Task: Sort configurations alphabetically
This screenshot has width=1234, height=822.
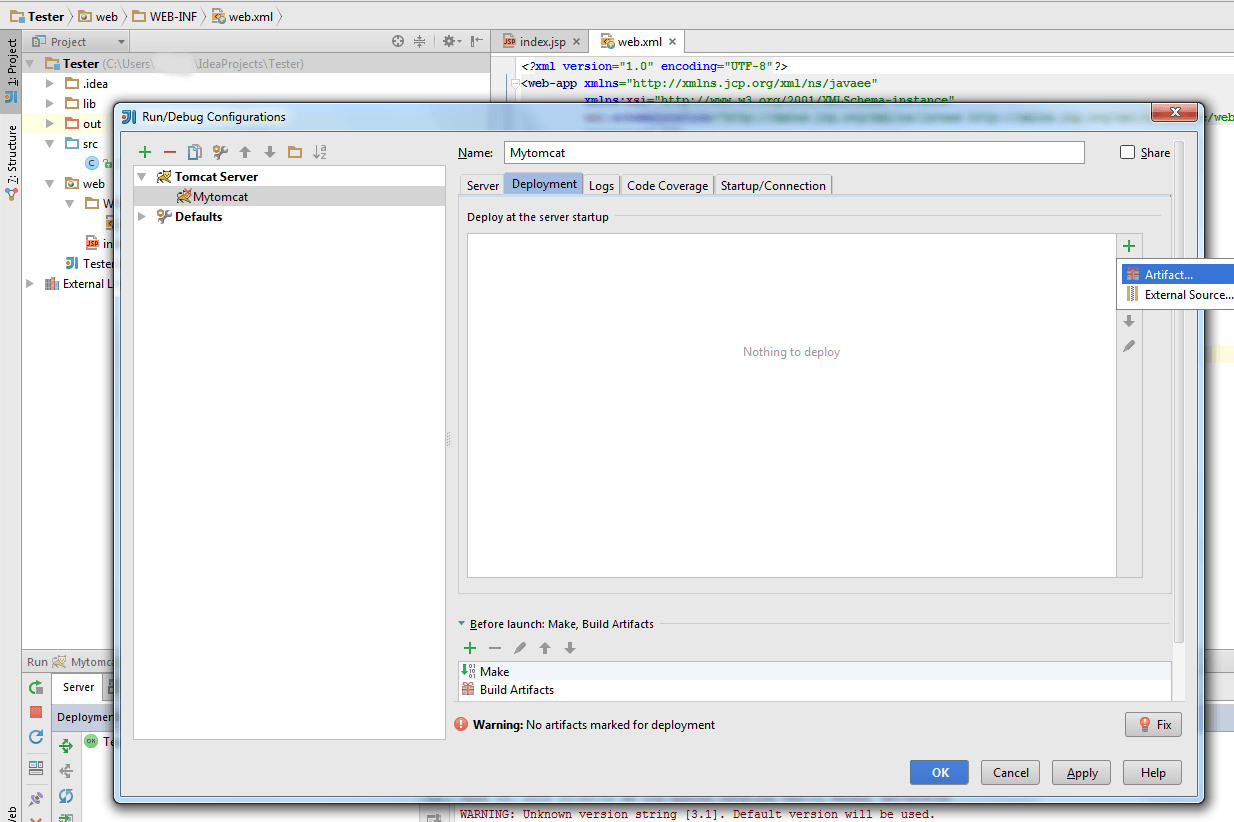Action: point(320,152)
